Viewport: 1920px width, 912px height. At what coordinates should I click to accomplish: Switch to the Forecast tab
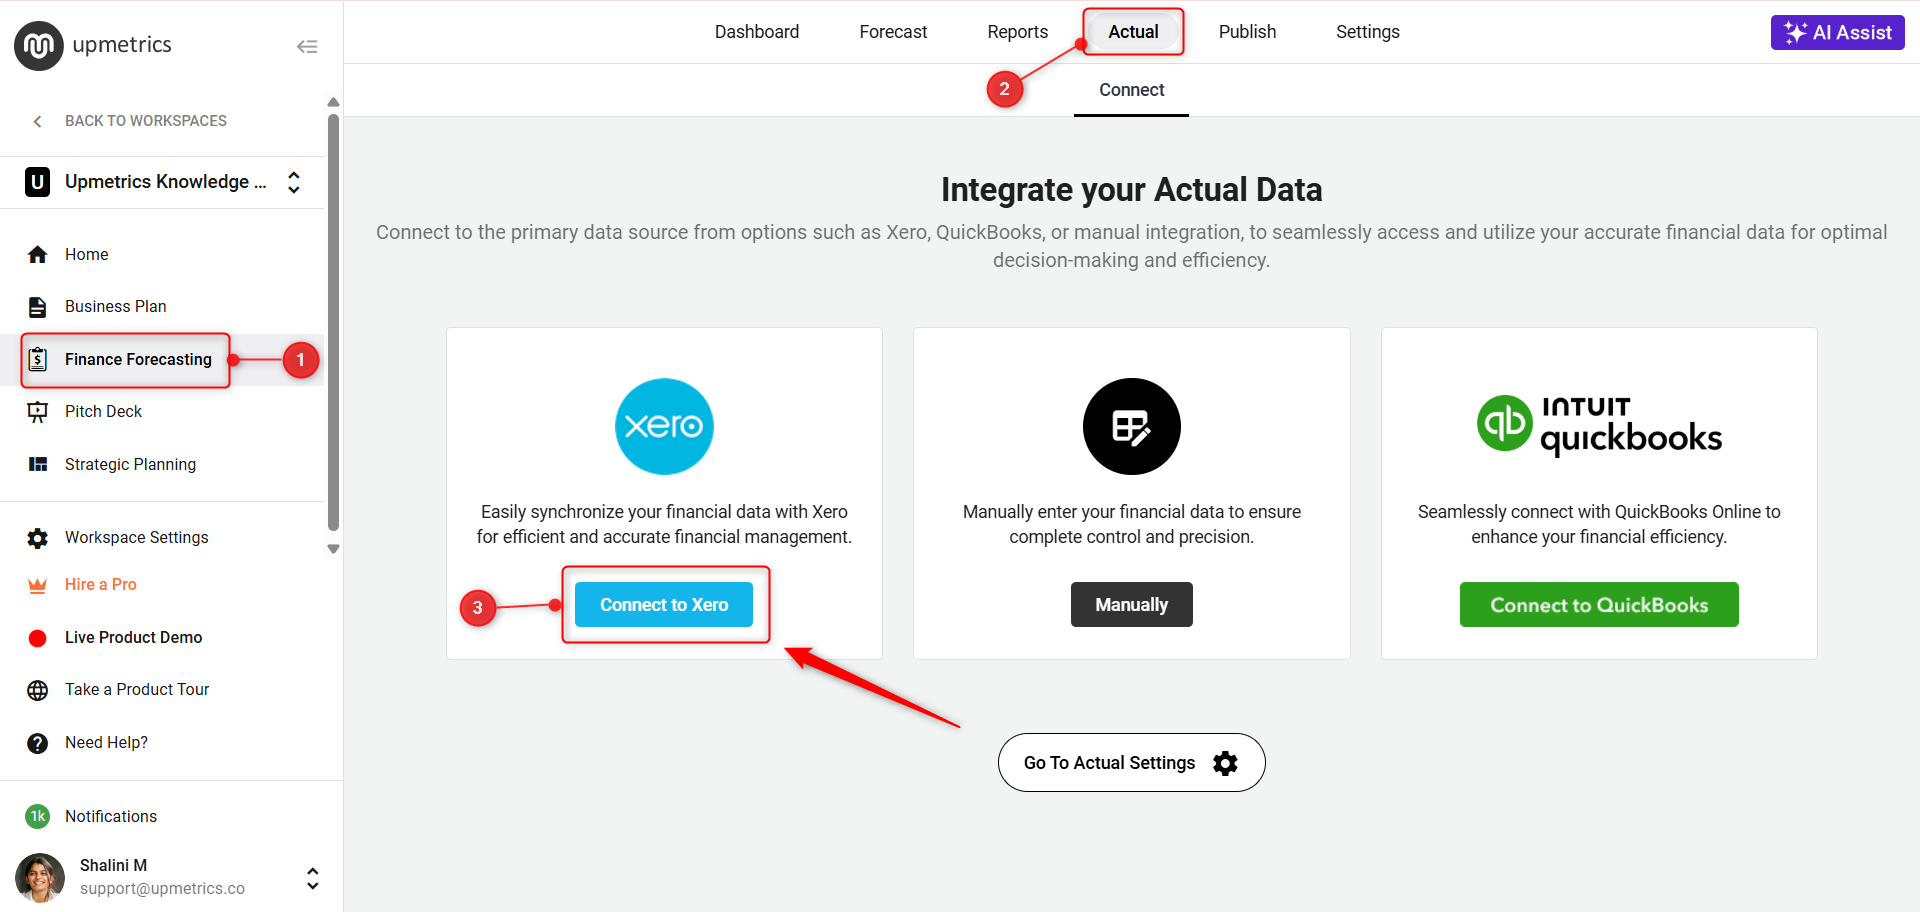point(893,32)
